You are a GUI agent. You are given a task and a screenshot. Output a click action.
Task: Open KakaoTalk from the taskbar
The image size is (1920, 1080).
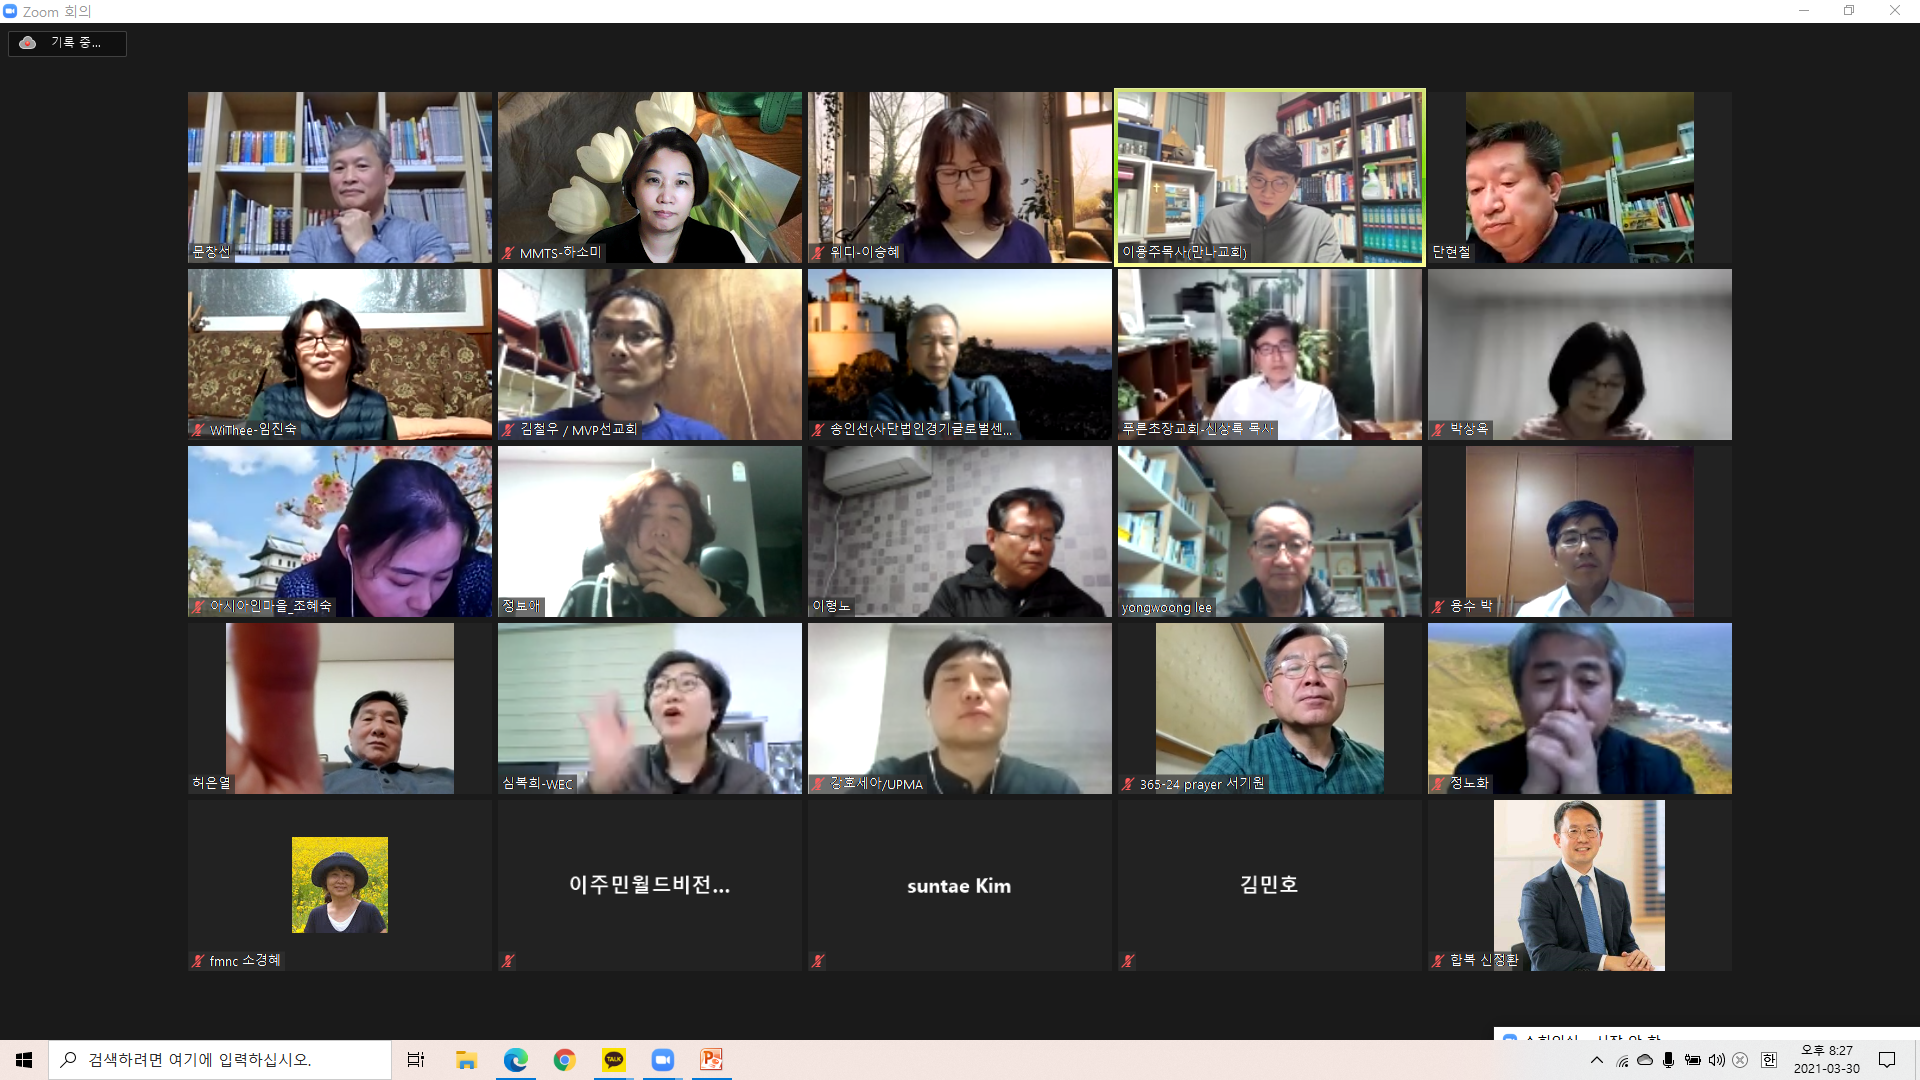(613, 1060)
